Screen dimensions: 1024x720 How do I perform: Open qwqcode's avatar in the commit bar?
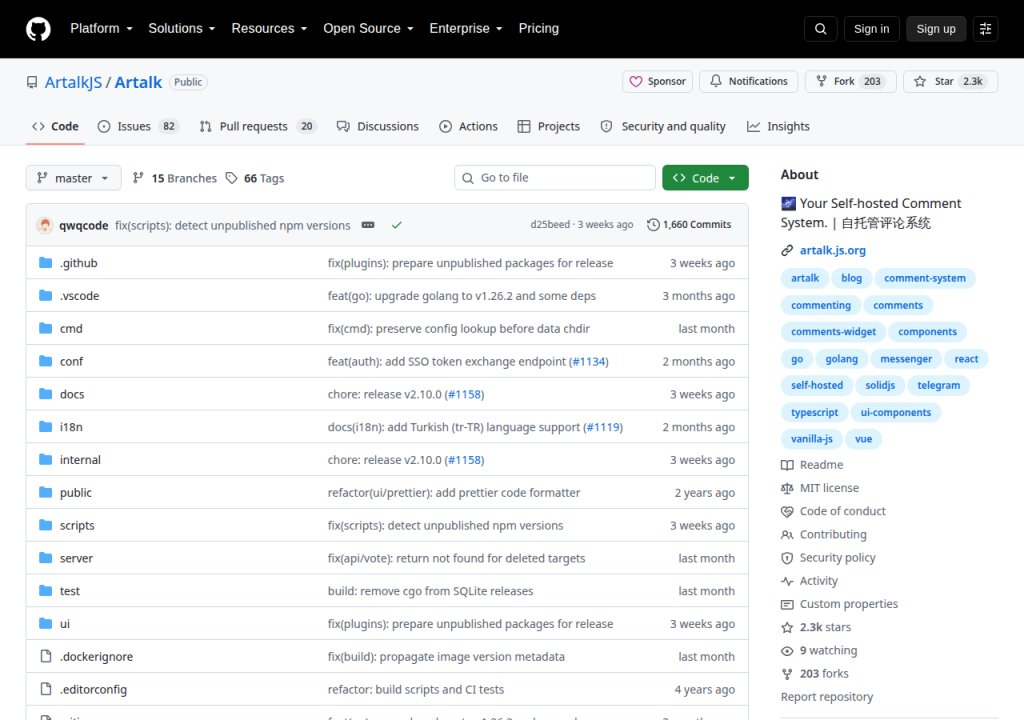pos(44,225)
